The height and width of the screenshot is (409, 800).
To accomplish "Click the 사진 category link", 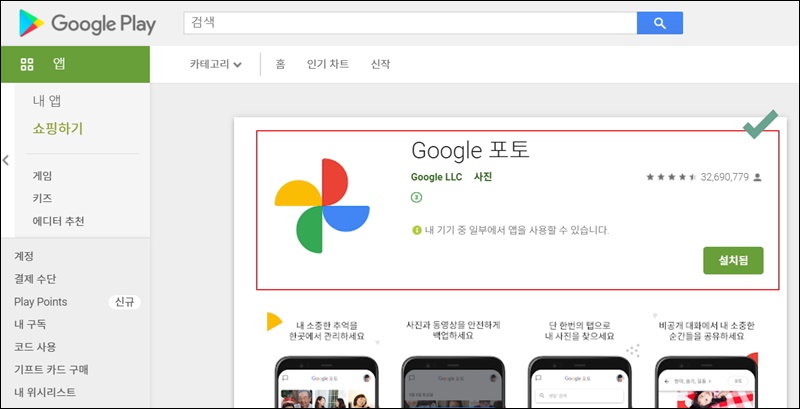I will (x=483, y=177).
